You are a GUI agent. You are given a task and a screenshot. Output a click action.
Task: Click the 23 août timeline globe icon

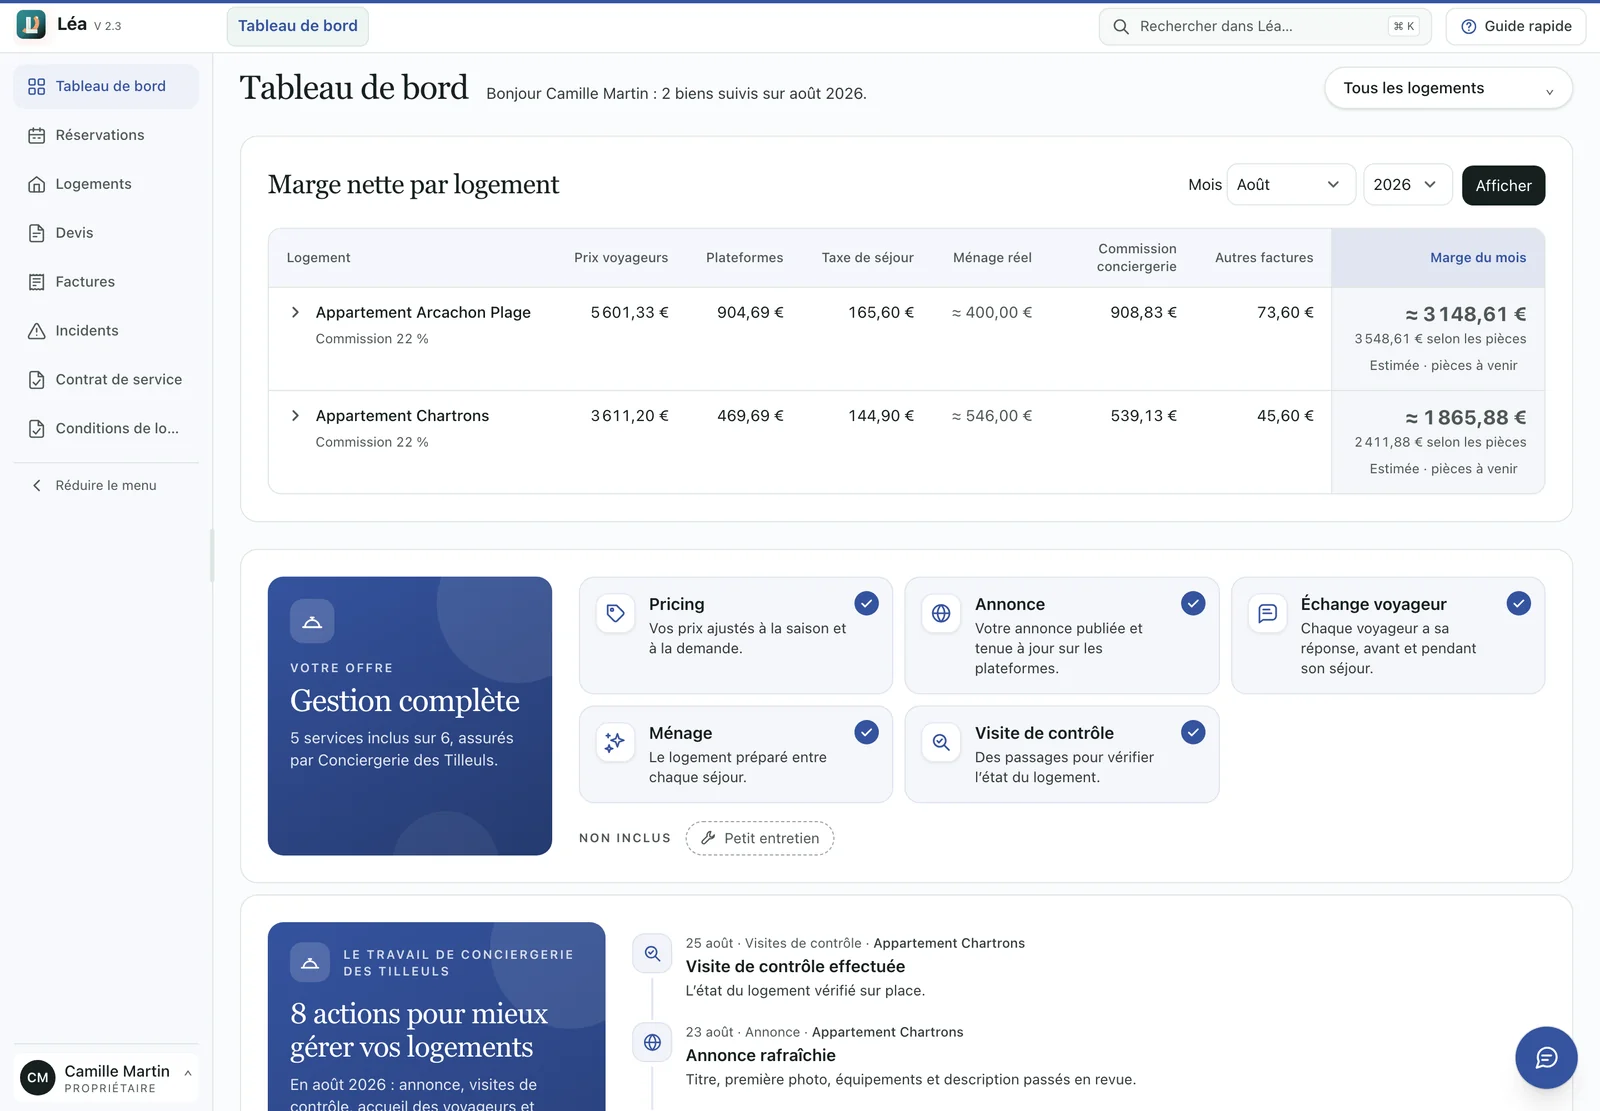click(x=652, y=1042)
